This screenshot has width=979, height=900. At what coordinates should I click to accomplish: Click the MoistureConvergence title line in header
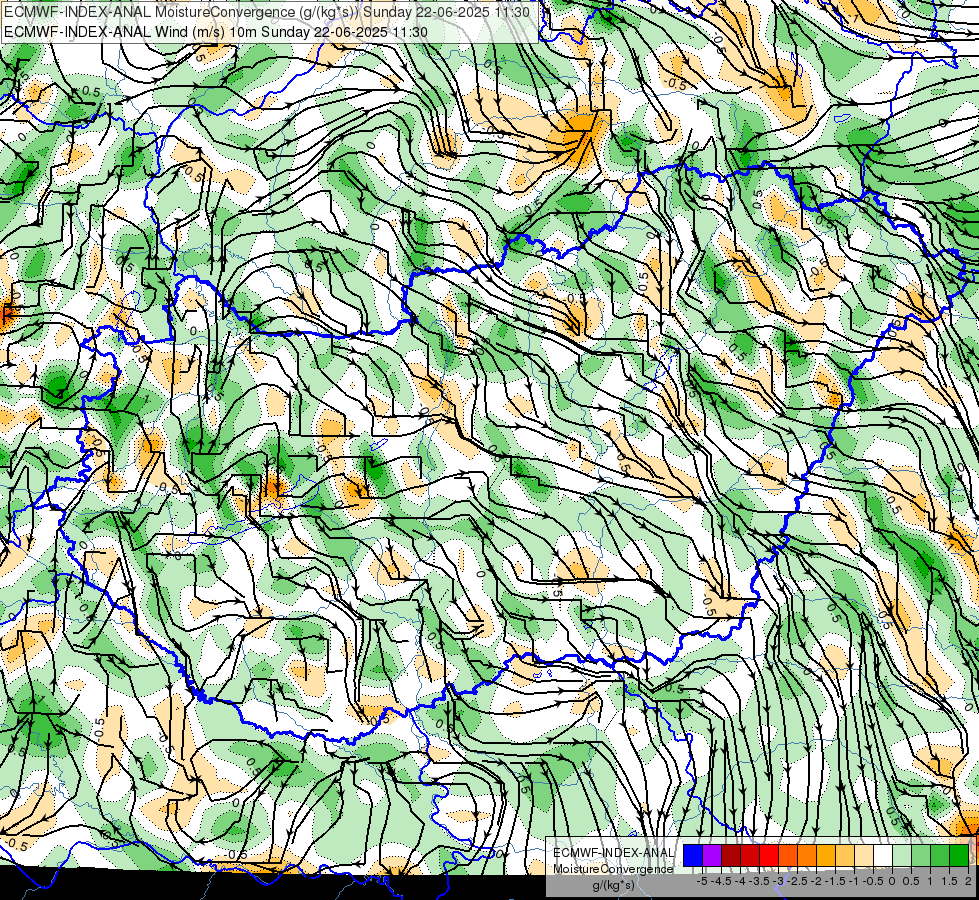click(x=267, y=12)
